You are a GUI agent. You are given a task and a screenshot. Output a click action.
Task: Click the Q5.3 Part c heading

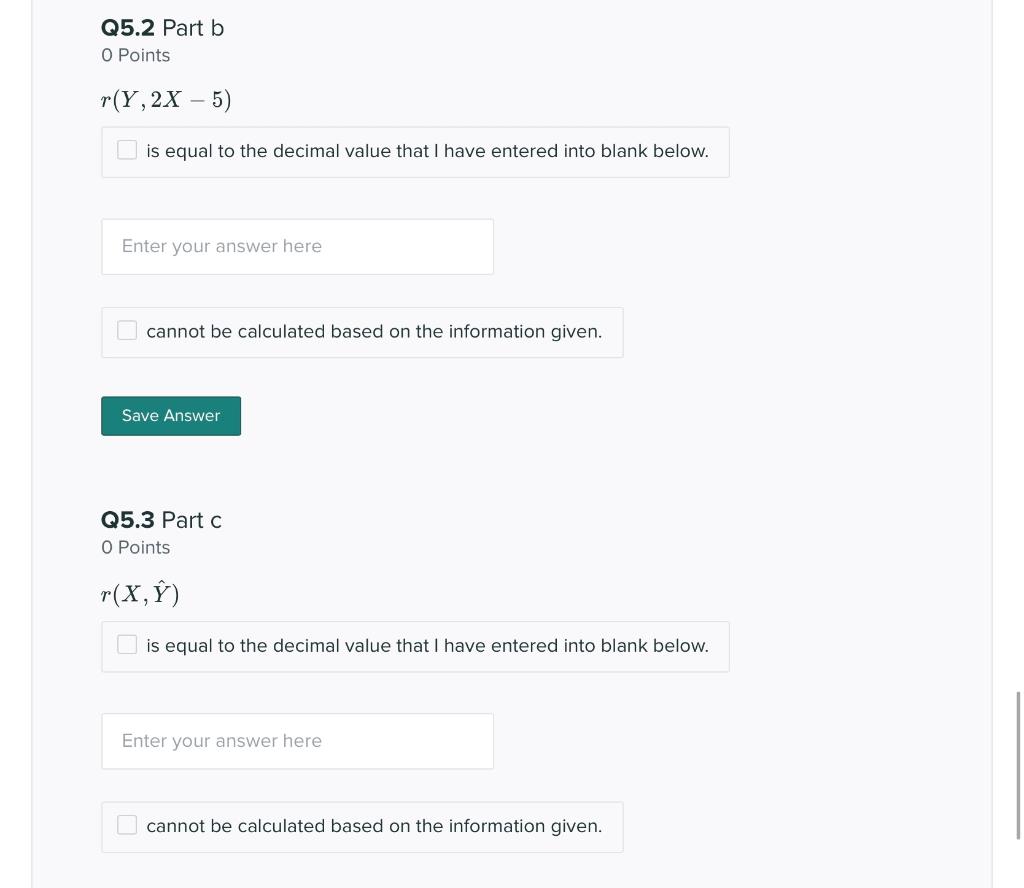161,520
